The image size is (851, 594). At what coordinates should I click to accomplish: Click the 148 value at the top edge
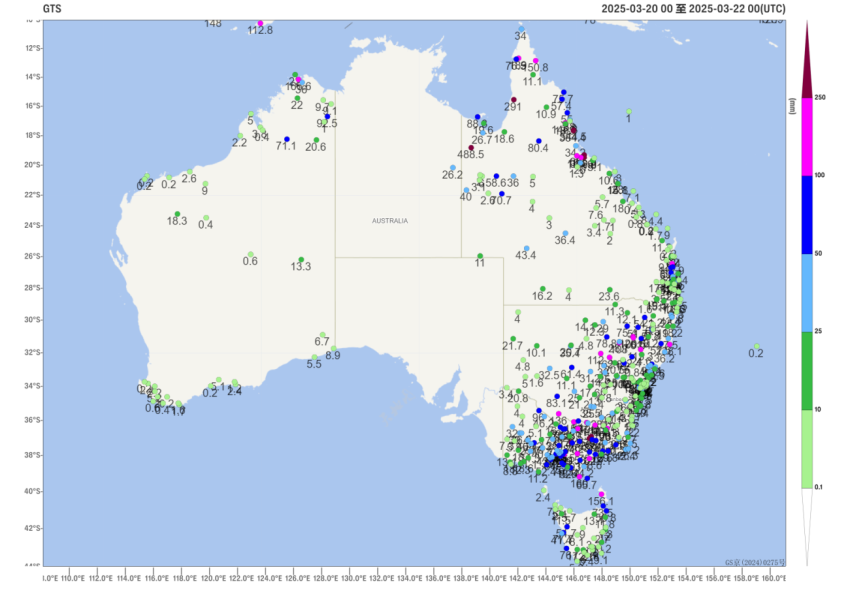(213, 23)
